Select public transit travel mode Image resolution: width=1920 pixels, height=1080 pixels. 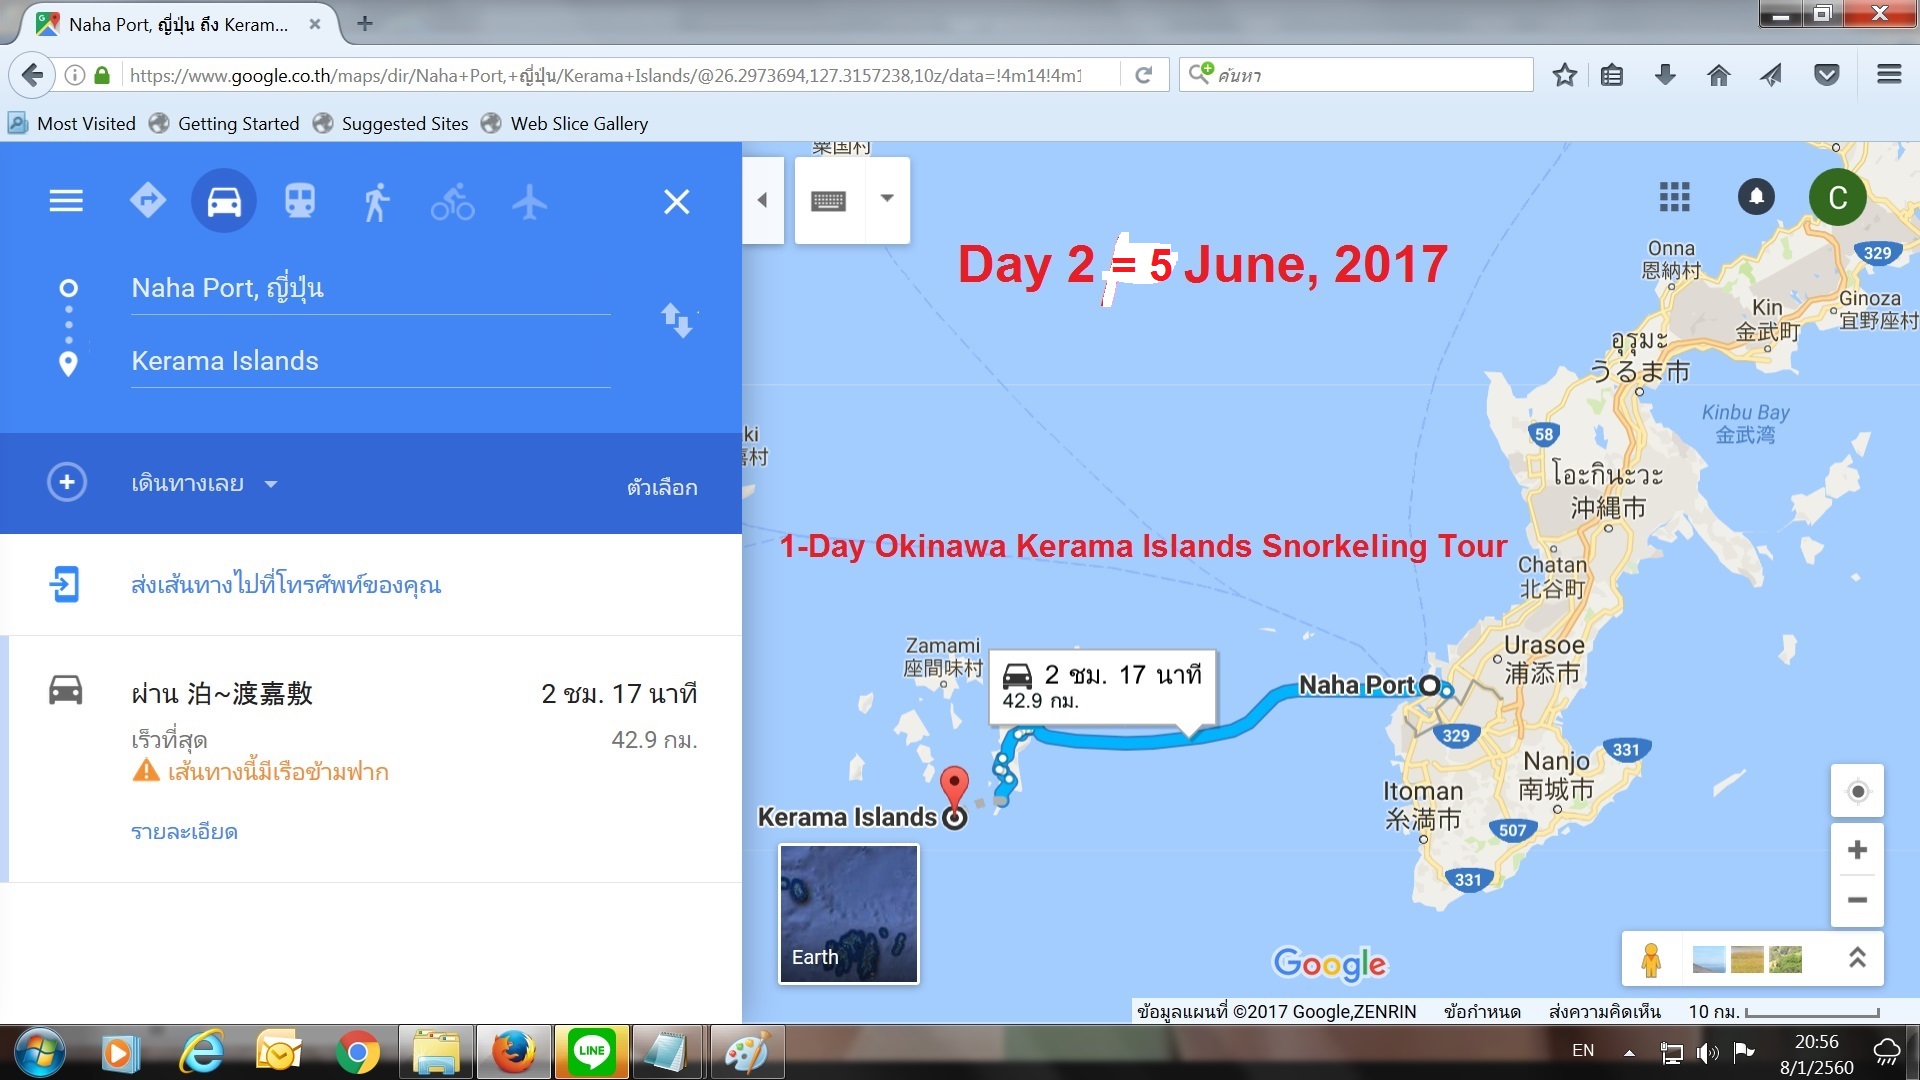(x=300, y=201)
